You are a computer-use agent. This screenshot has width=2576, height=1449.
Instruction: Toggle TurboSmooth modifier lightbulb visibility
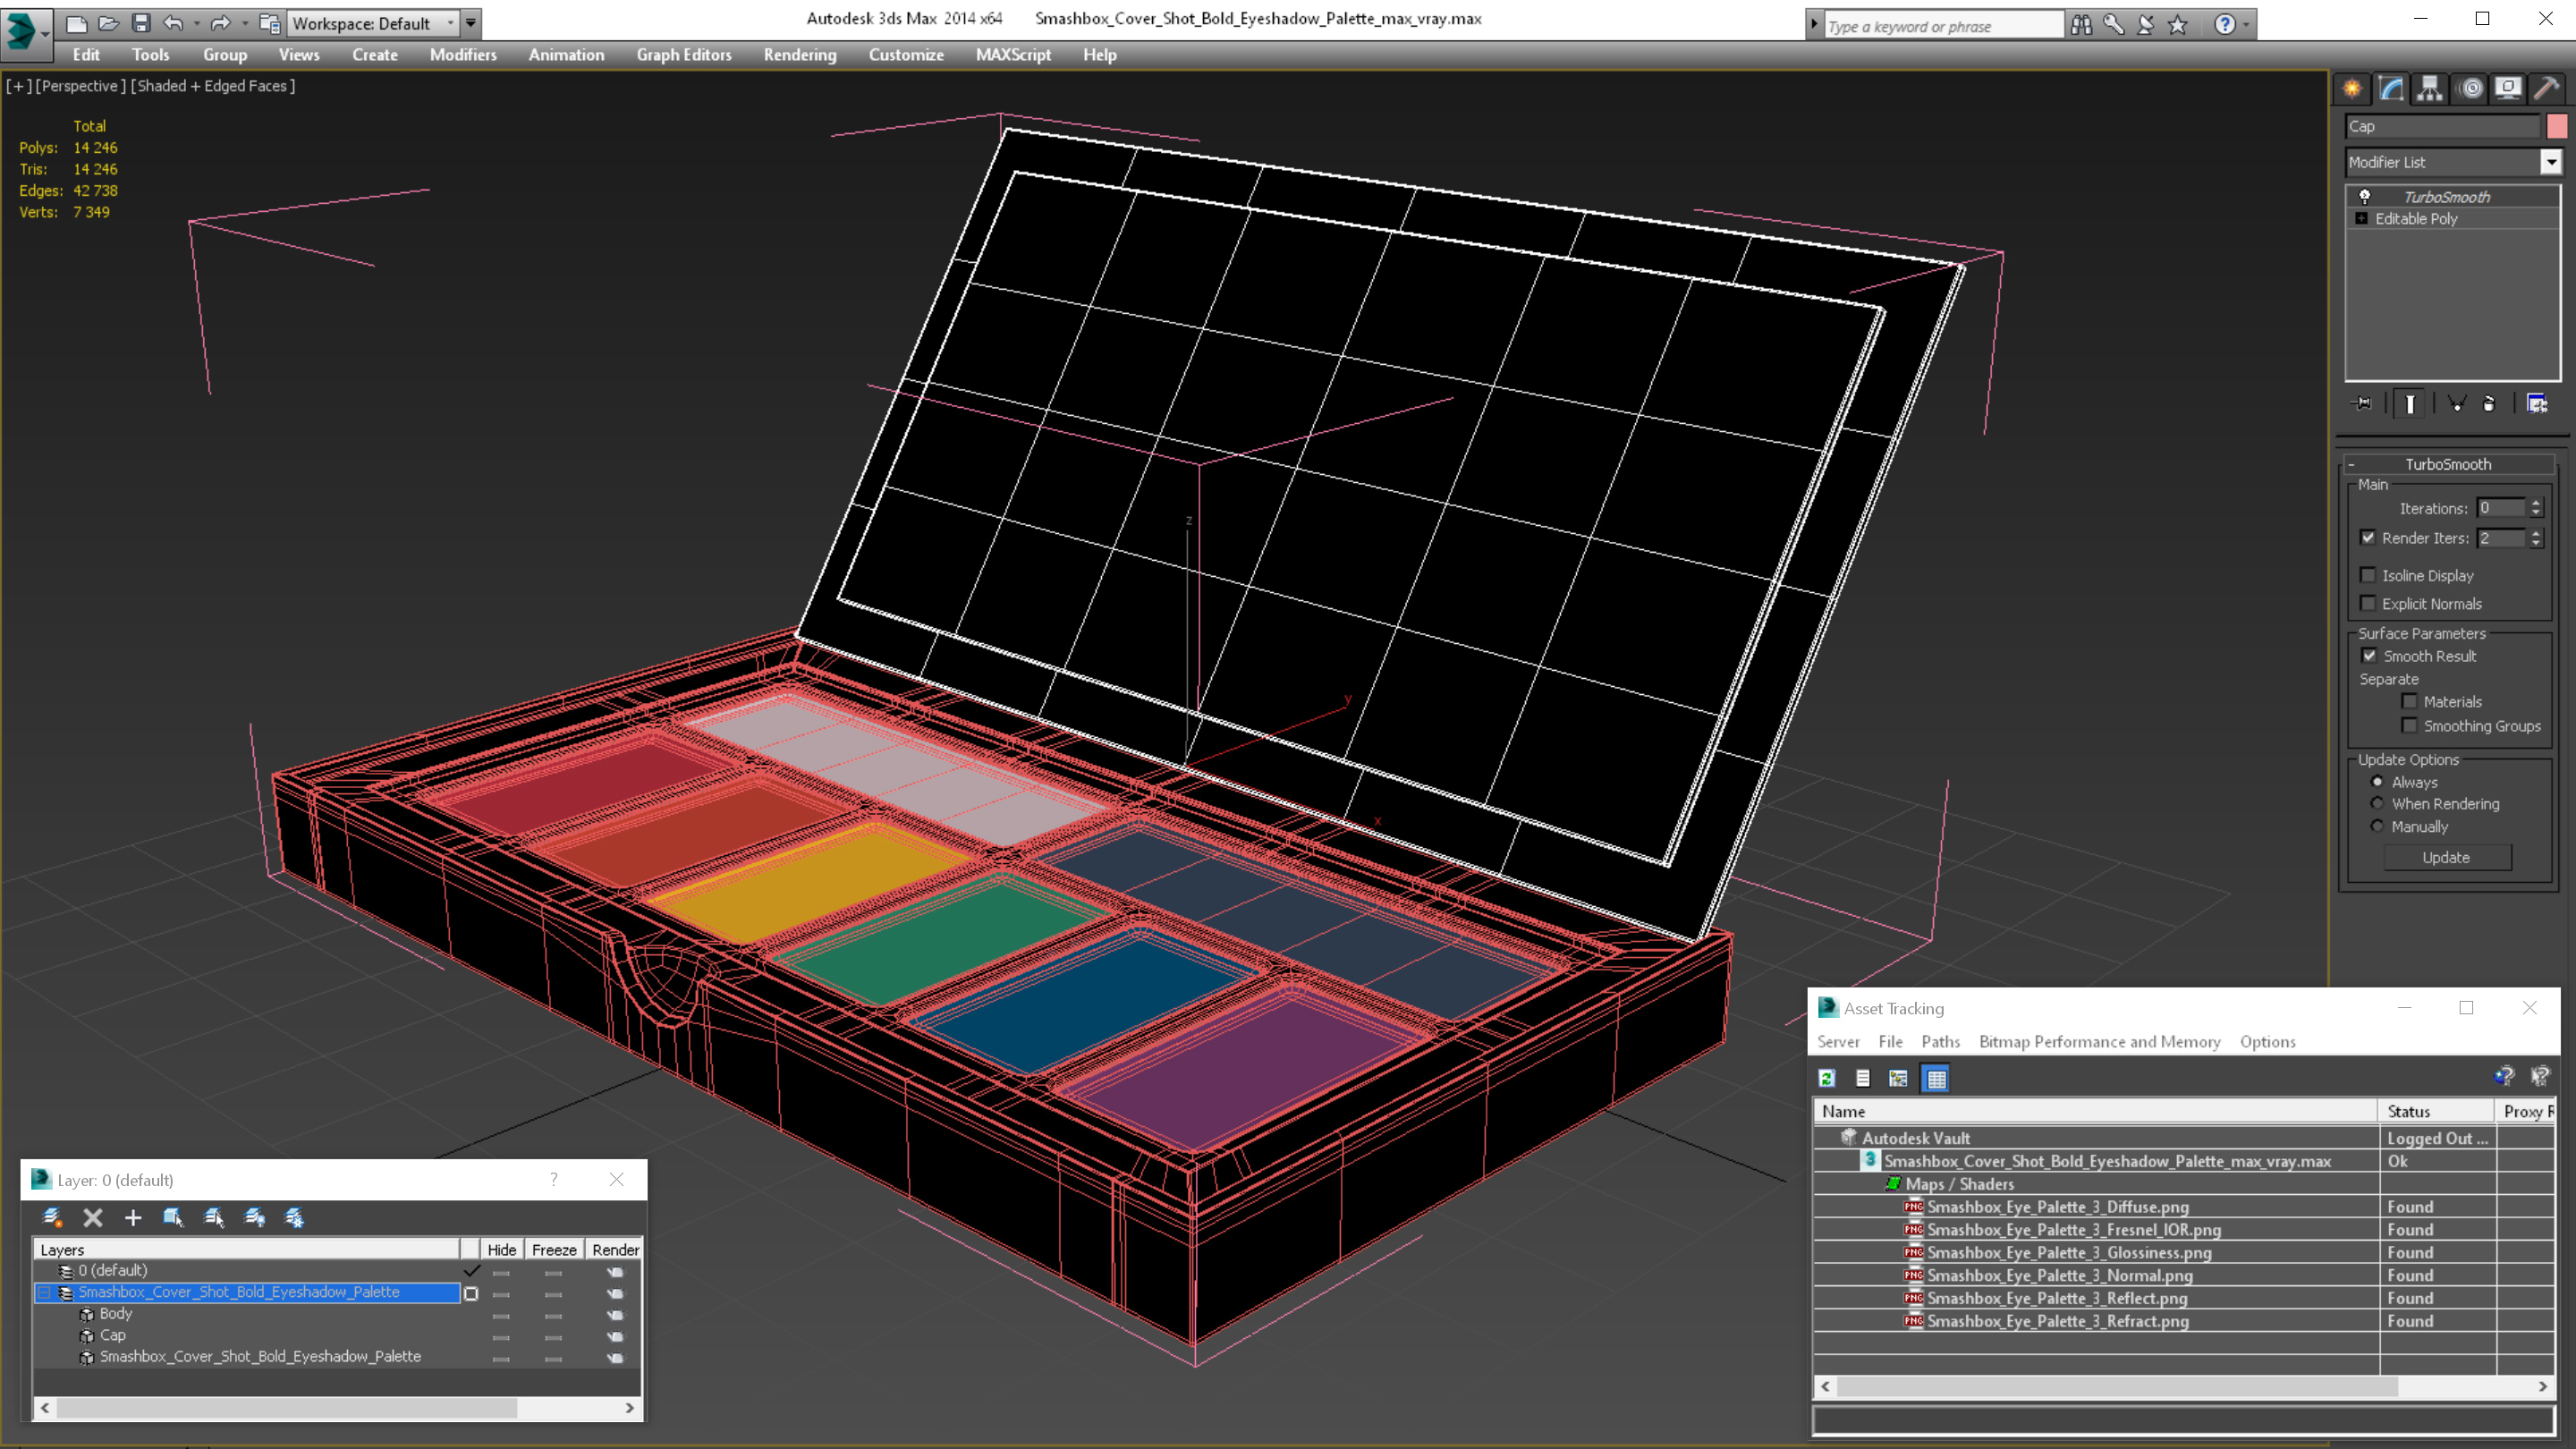(2365, 196)
